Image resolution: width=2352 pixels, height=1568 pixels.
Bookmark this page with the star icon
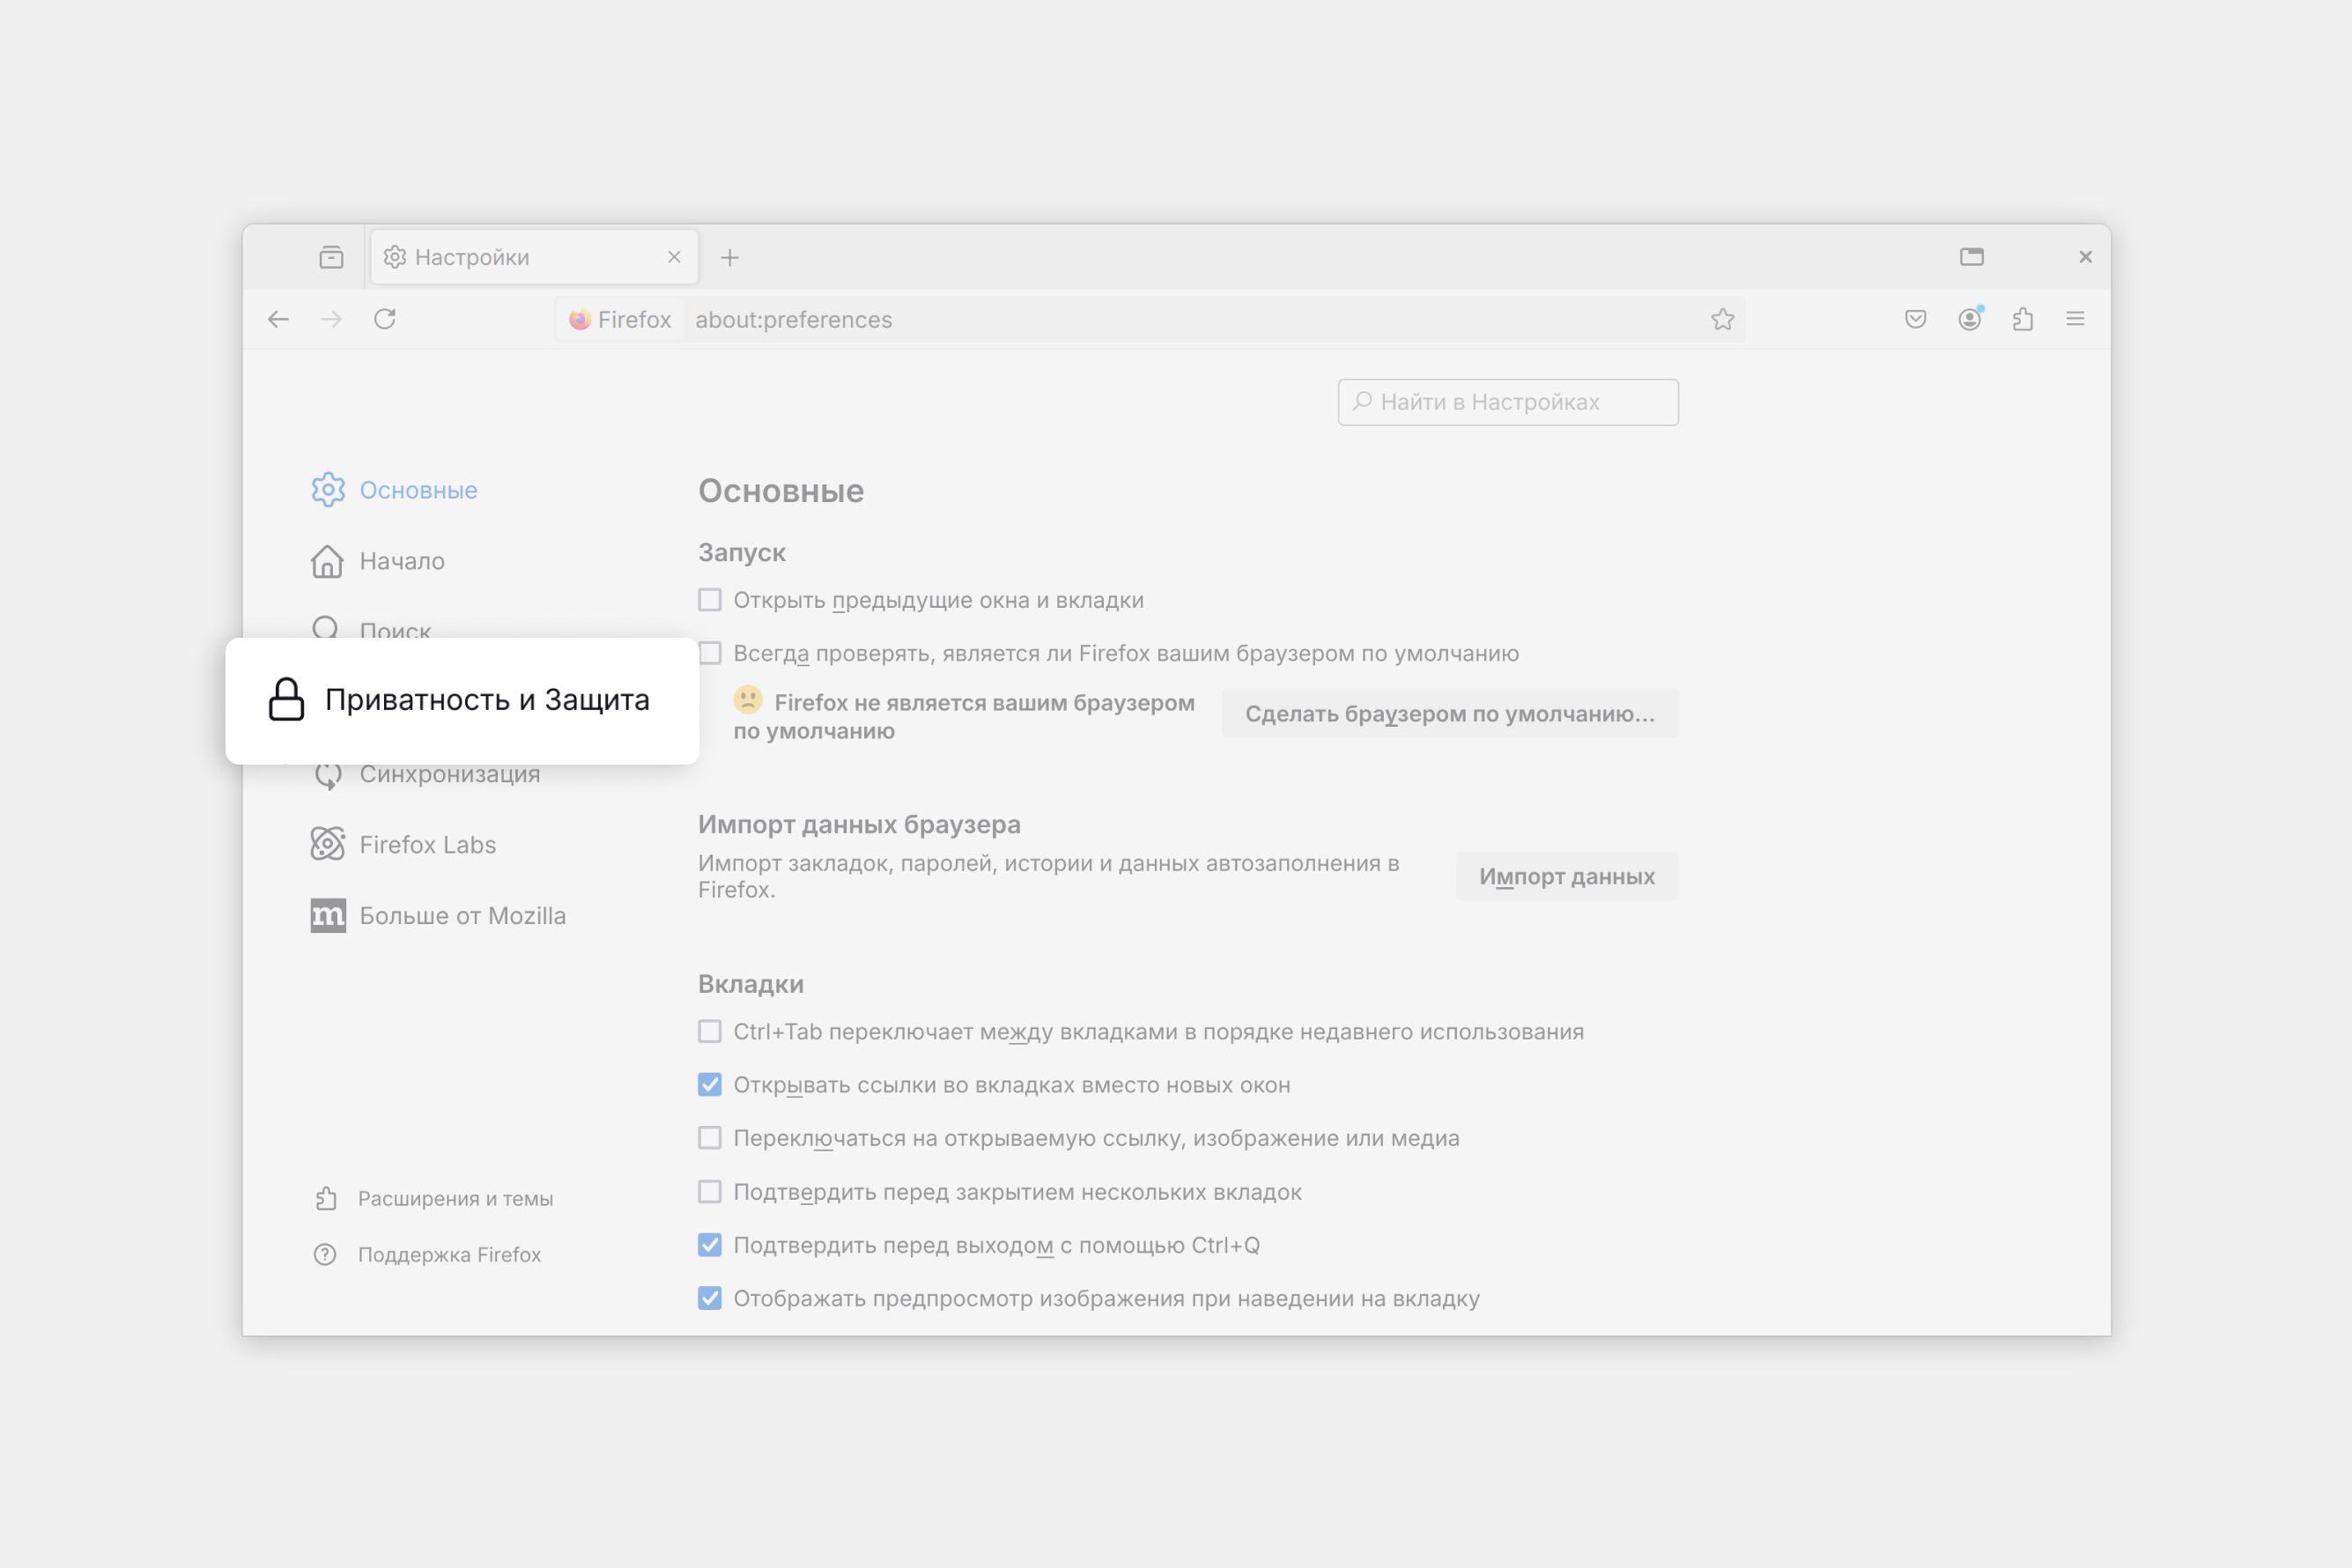1722,319
